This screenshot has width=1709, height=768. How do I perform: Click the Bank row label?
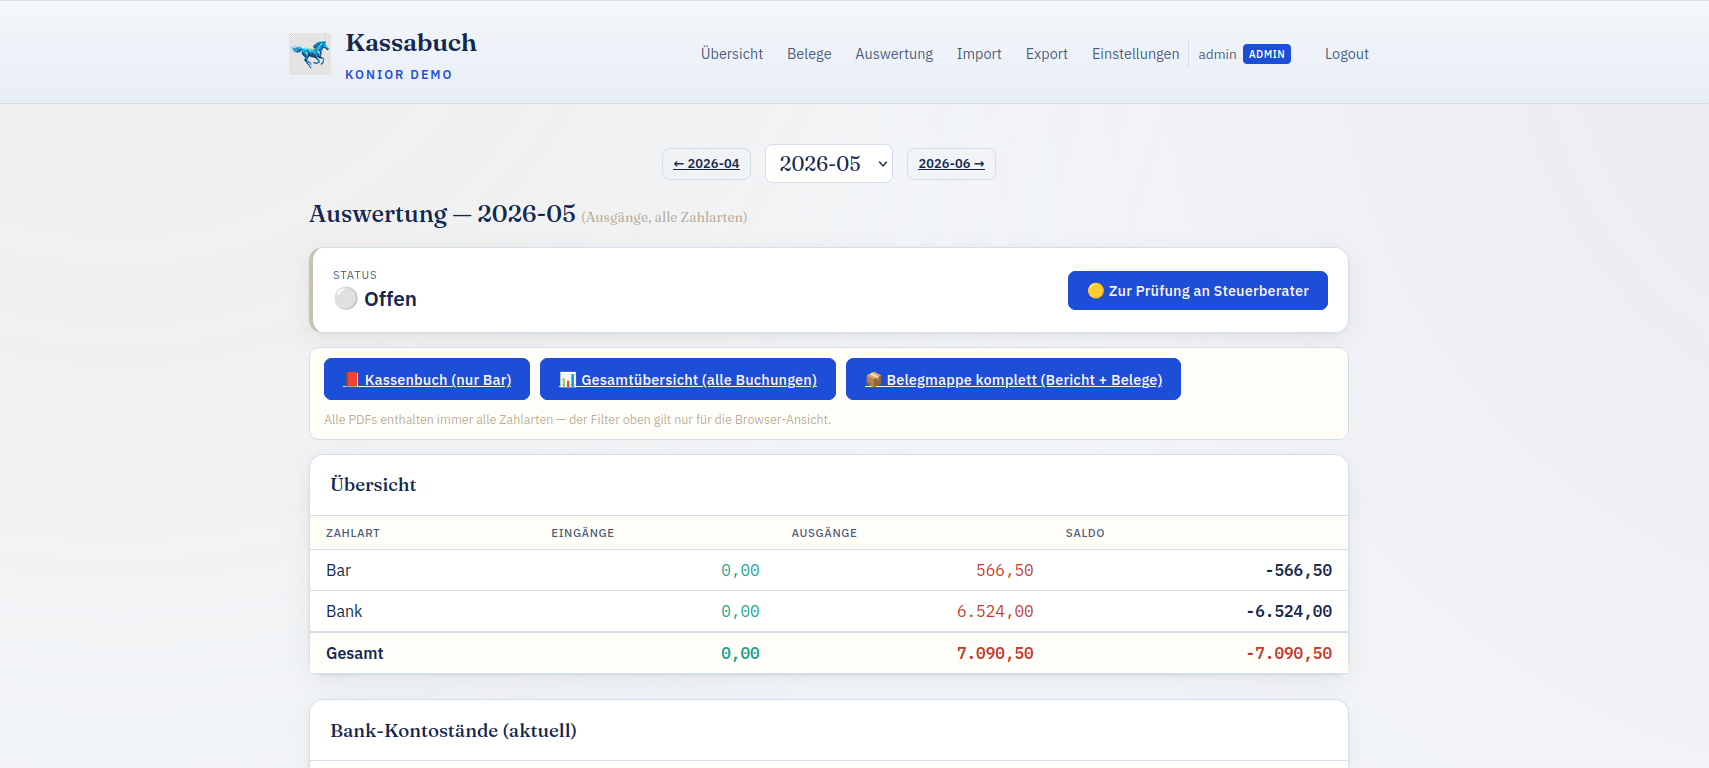pyautogui.click(x=344, y=611)
